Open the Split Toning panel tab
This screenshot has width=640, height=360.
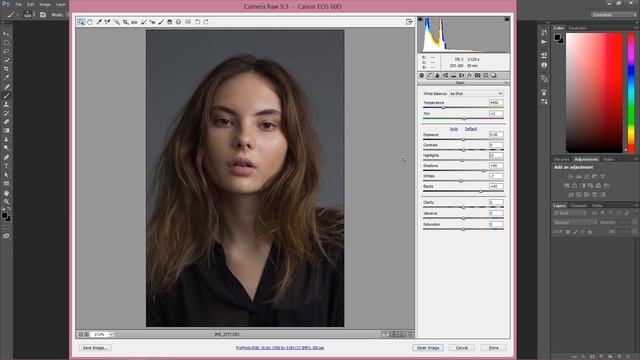point(453,76)
